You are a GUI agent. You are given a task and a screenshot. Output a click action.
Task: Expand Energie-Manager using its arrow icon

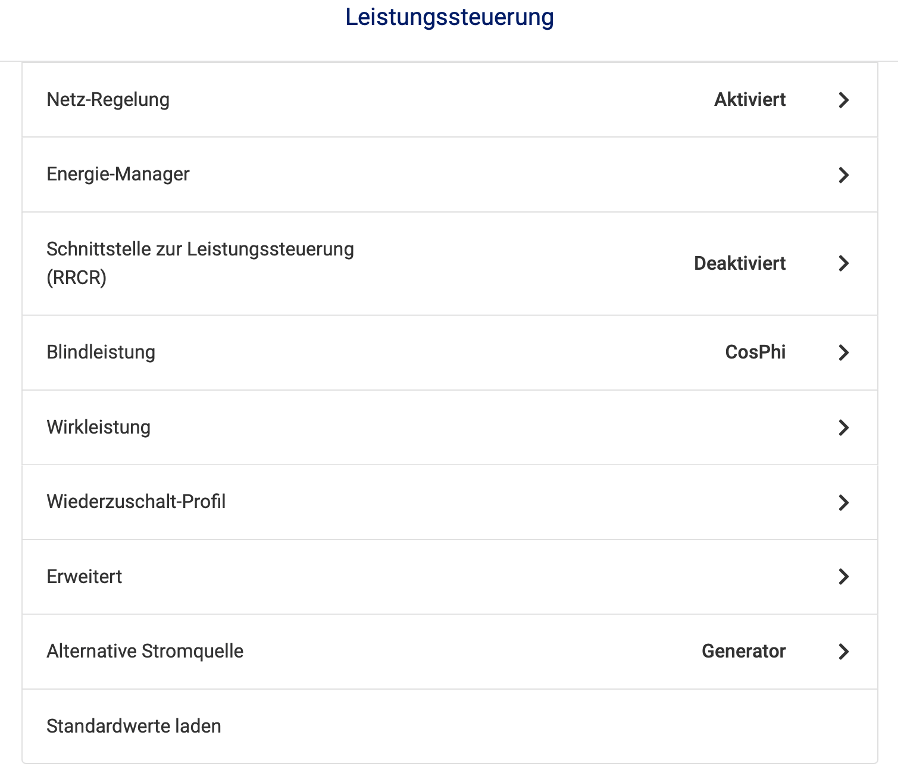(843, 175)
